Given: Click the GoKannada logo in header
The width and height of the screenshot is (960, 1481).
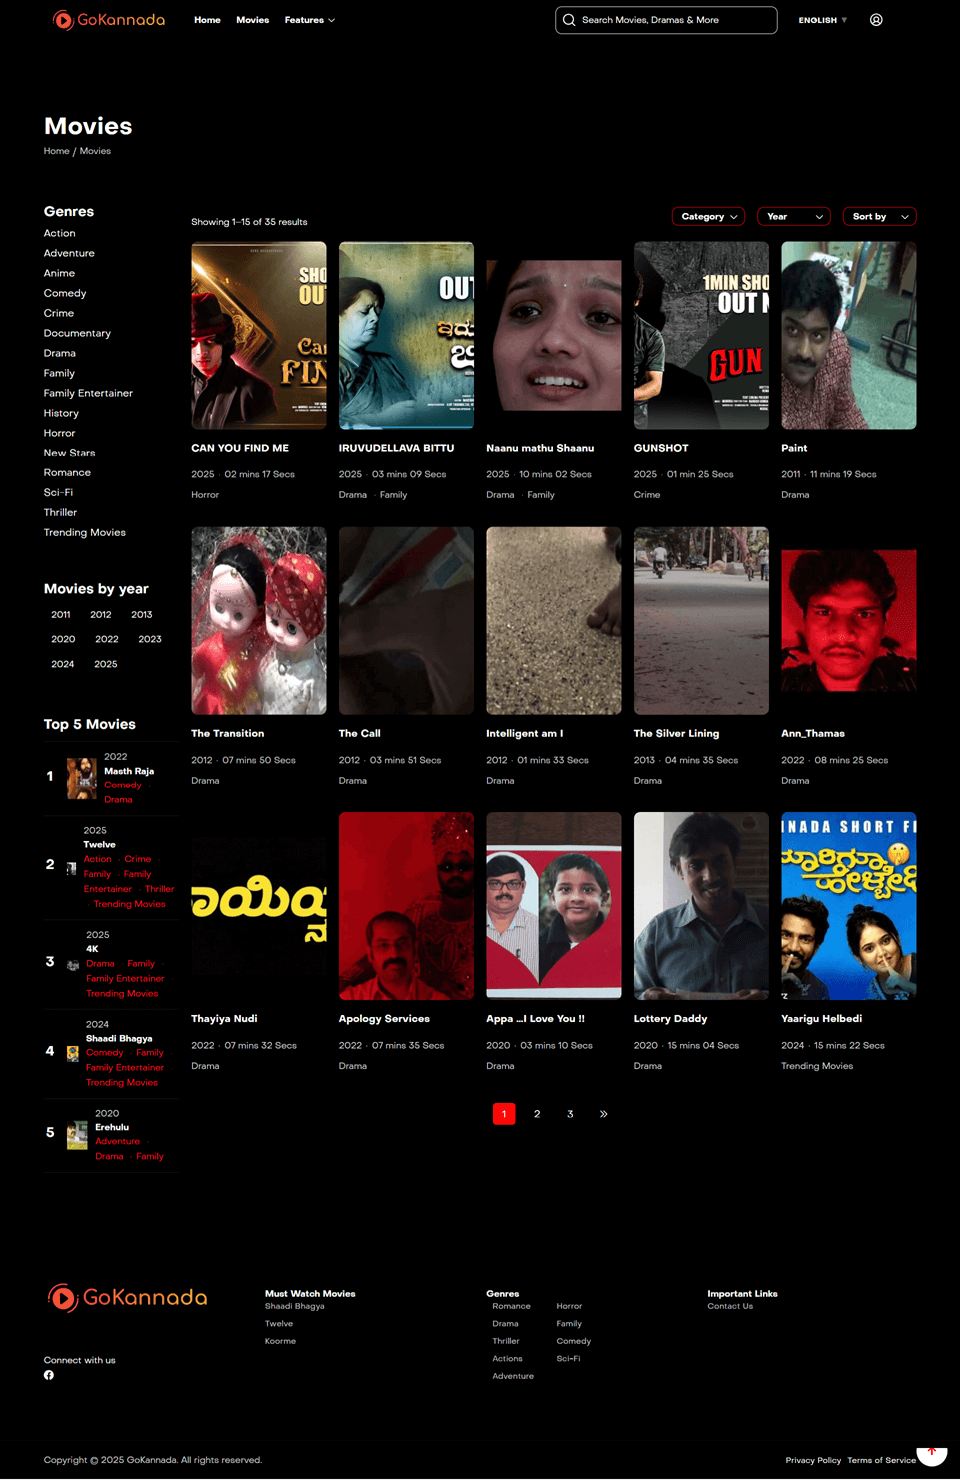Looking at the screenshot, I should [x=108, y=20].
